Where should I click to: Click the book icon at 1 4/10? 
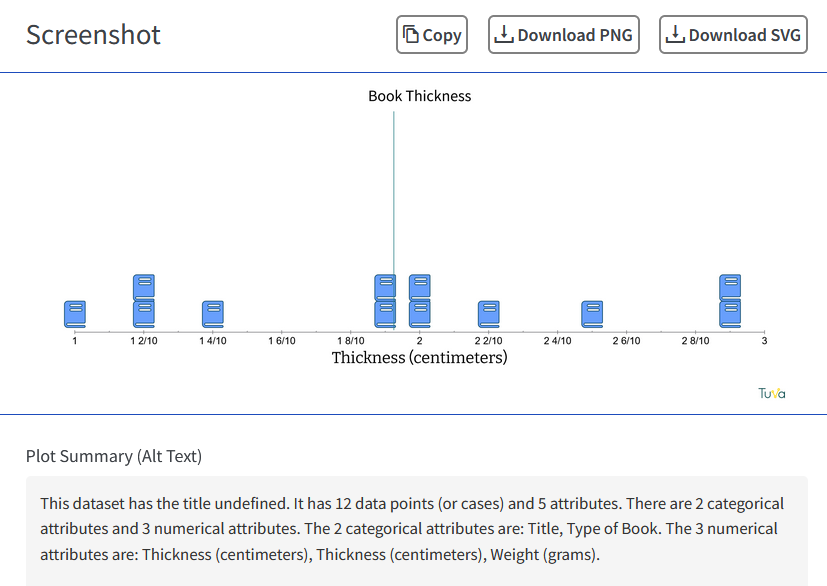coord(213,314)
